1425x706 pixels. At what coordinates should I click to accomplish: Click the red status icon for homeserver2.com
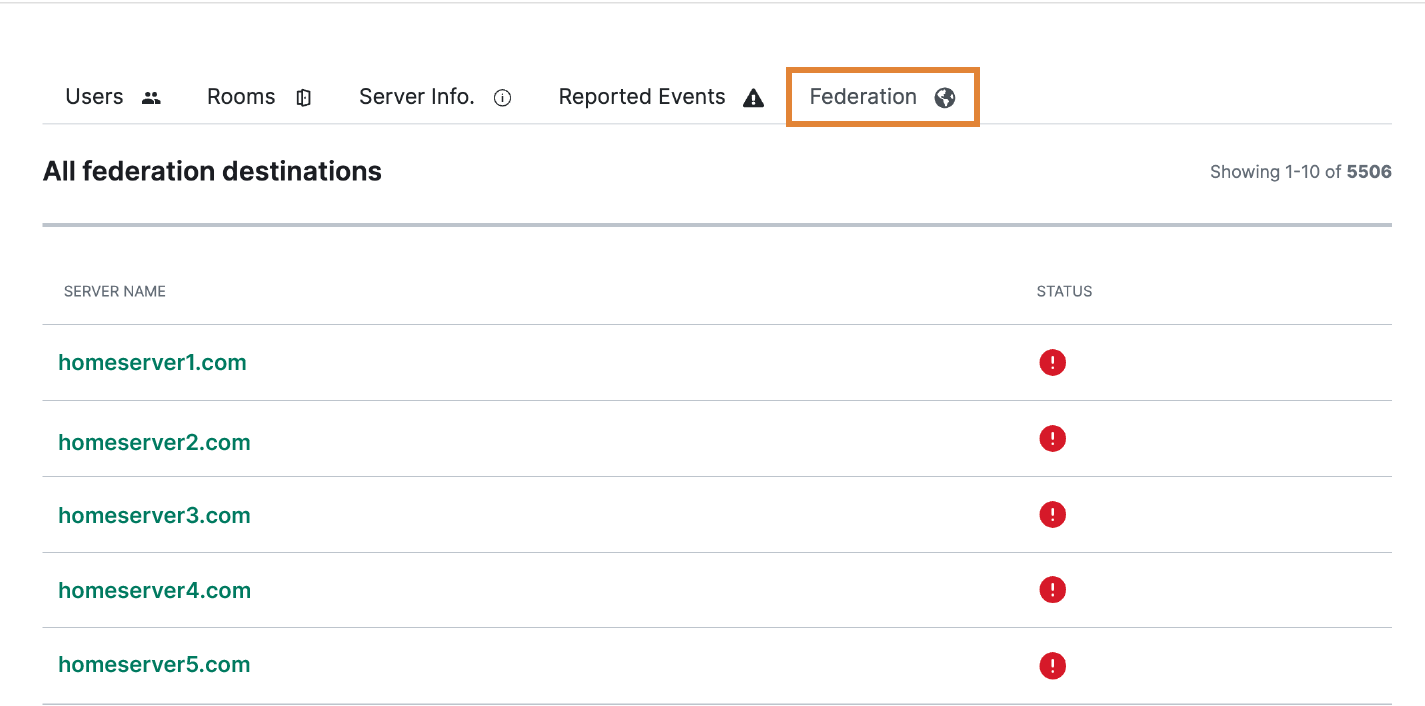(x=1052, y=439)
